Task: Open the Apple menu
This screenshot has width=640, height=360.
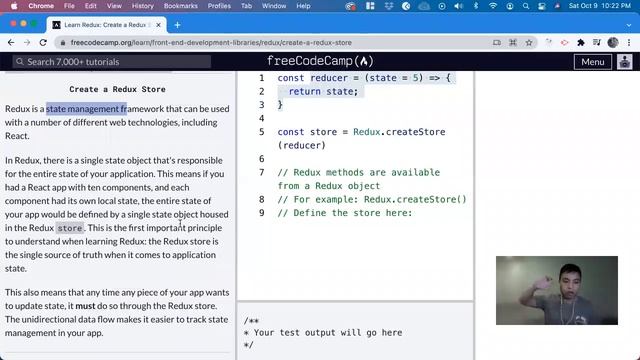Action: [14, 6]
